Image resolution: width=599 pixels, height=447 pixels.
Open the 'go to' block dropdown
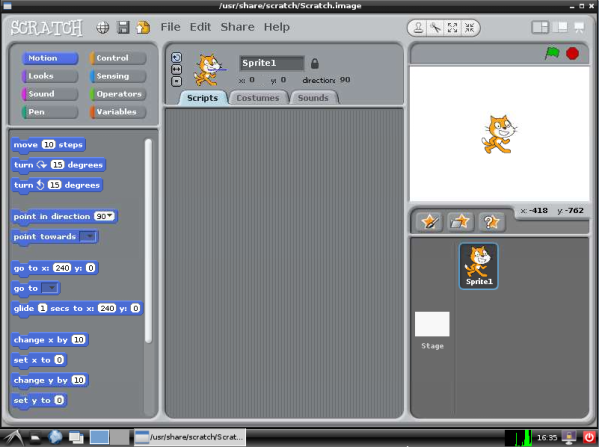(x=51, y=288)
